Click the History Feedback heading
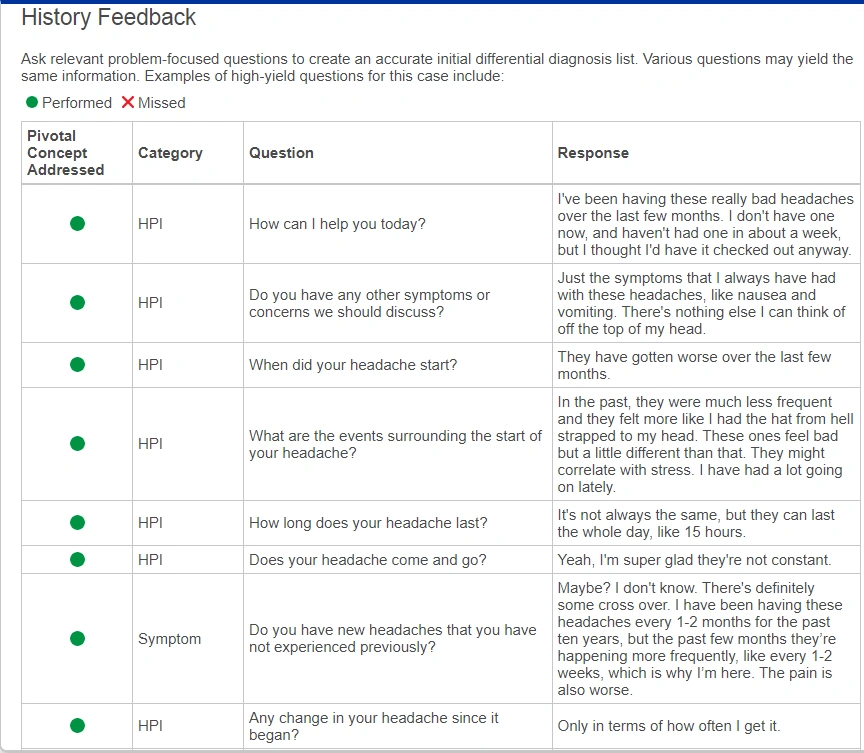Screen dimensions: 864x753 point(109,18)
